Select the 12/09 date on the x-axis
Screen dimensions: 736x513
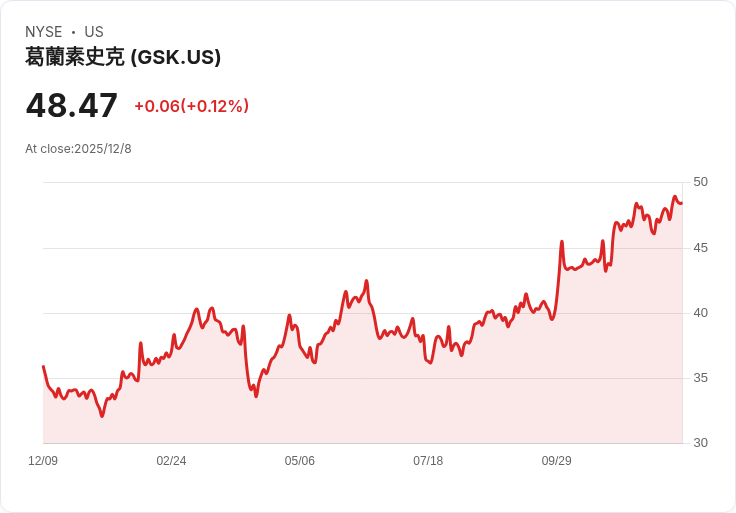[x=43, y=461]
